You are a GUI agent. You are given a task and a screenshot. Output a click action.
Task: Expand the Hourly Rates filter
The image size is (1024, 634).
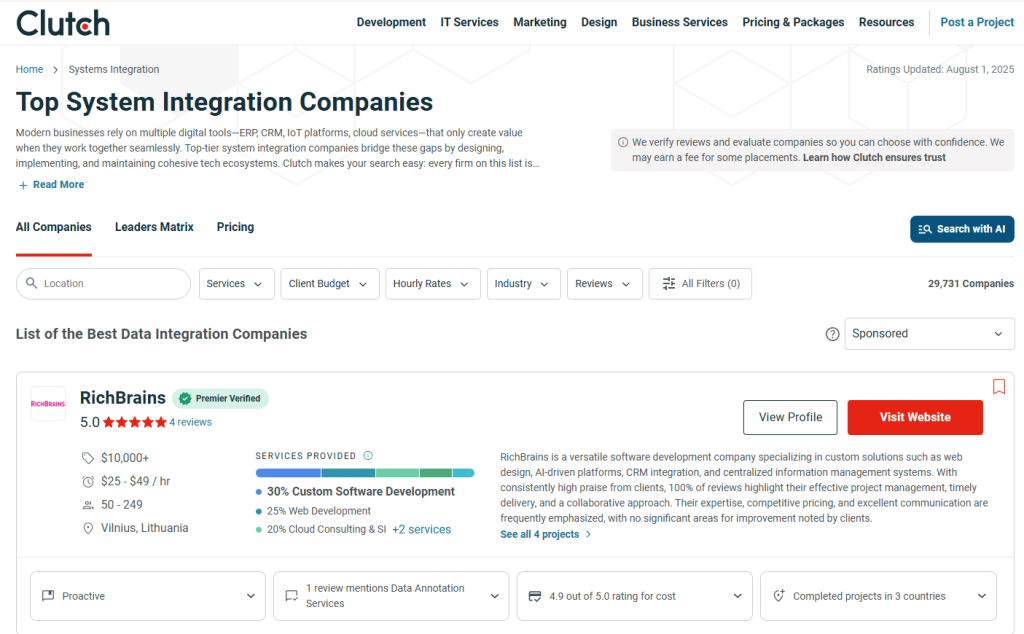click(432, 284)
